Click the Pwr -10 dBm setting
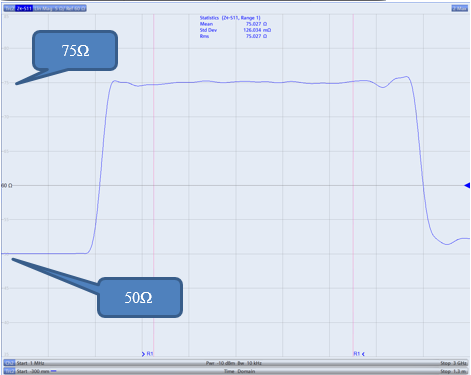471x375 pixels. (x=219, y=363)
